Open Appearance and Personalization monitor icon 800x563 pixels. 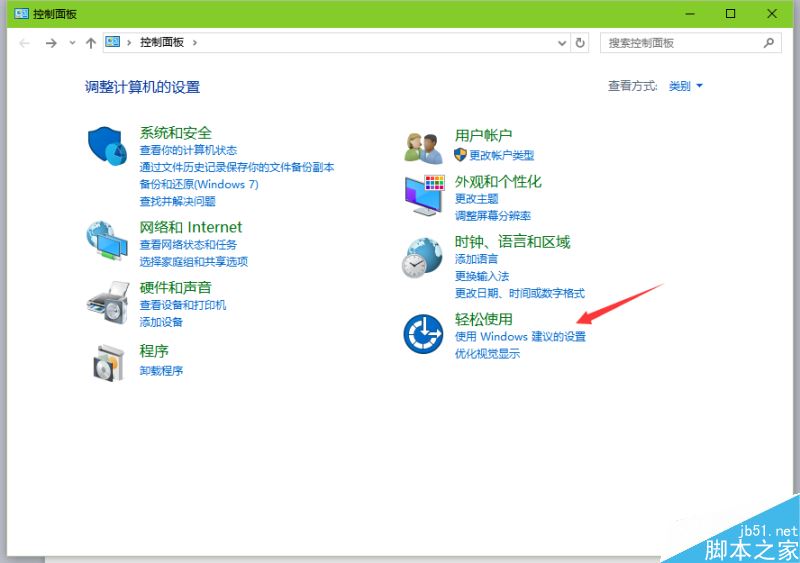(x=423, y=194)
